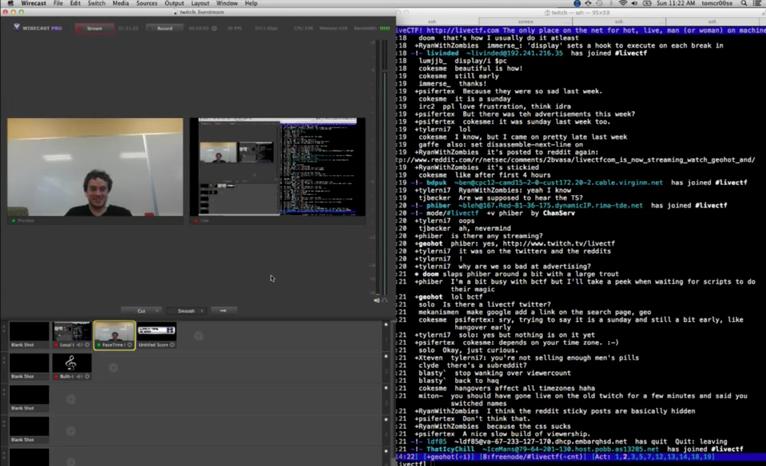Click the add shot icon on the third layer
This screenshot has height=466, width=766.
pyautogui.click(x=72, y=397)
